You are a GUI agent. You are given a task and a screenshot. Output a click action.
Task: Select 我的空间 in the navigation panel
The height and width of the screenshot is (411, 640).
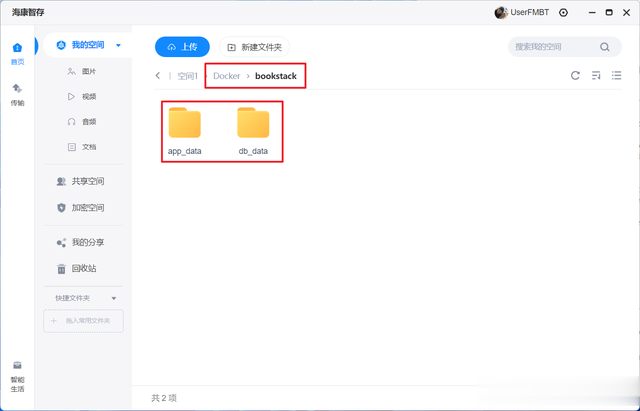88,45
